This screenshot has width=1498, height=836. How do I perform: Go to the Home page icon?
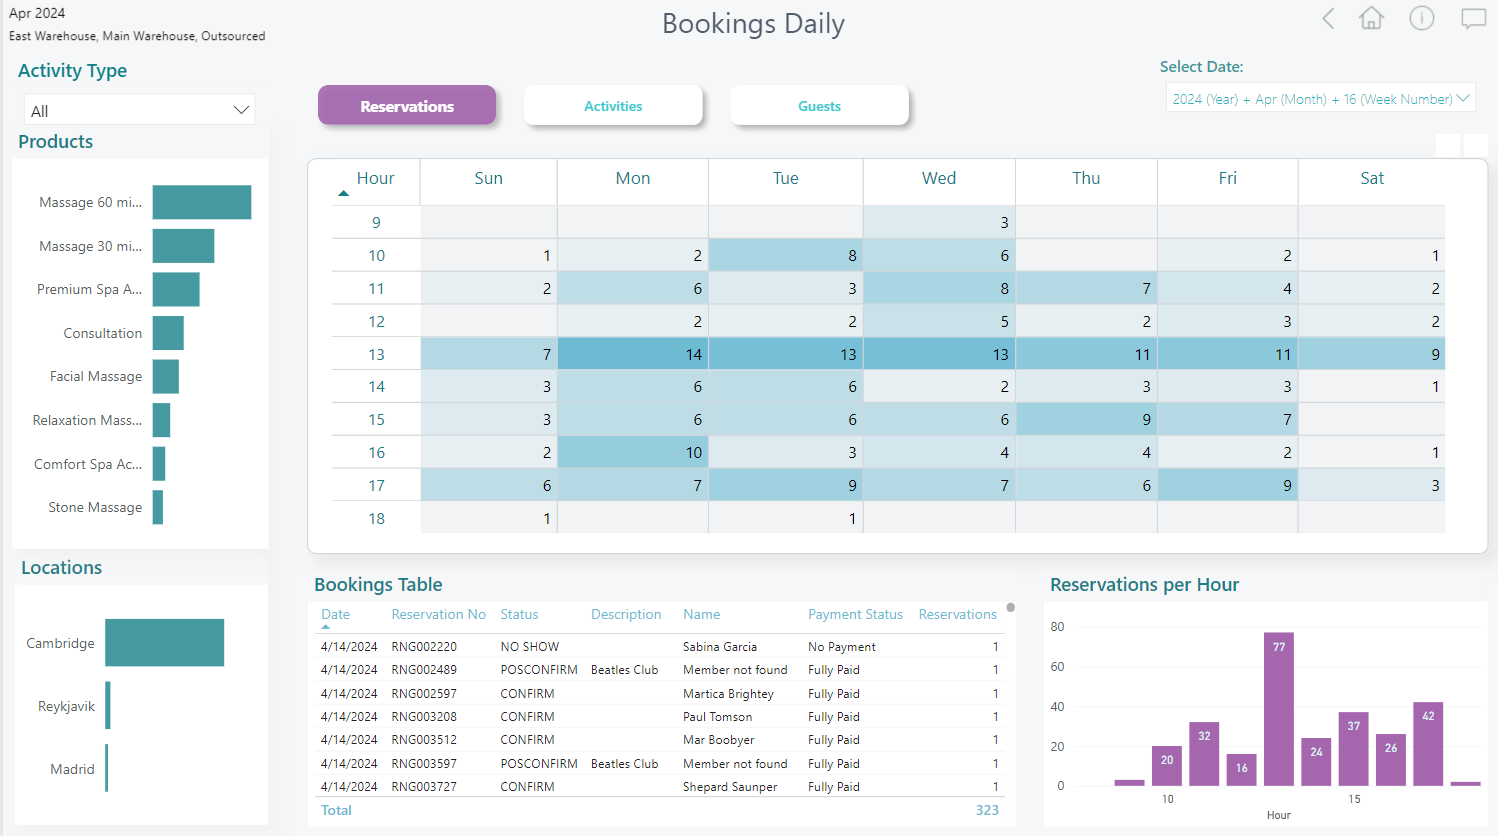[x=1371, y=19]
